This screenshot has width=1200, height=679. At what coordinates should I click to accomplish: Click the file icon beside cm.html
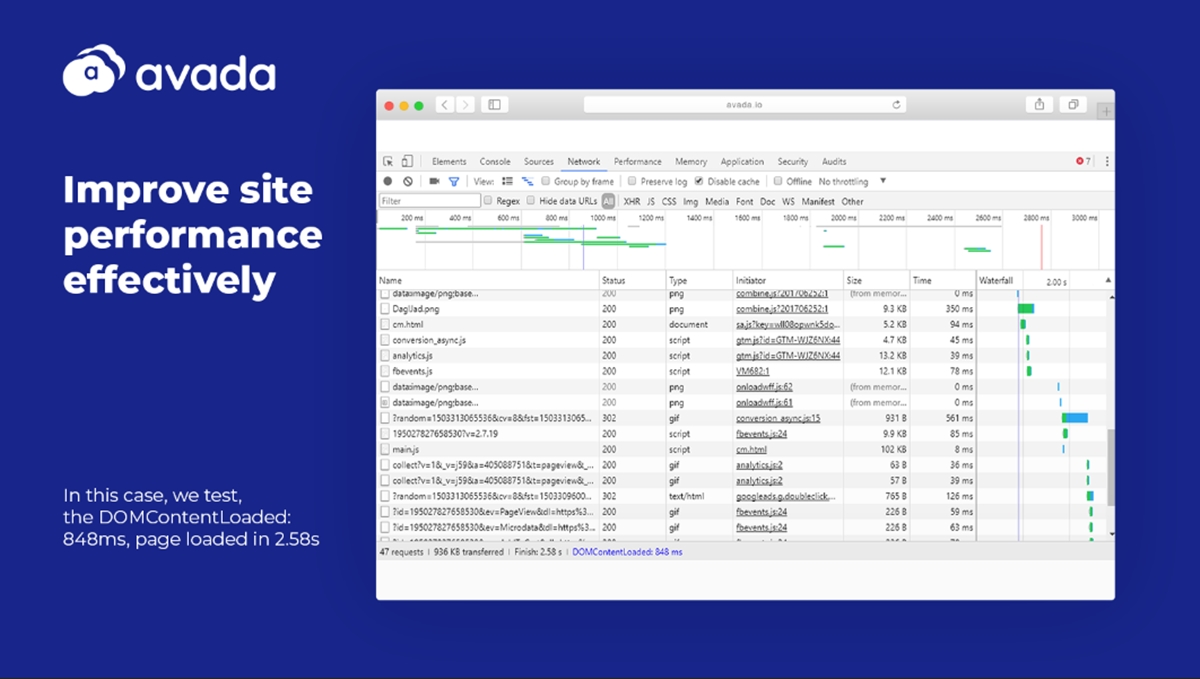[385, 325]
